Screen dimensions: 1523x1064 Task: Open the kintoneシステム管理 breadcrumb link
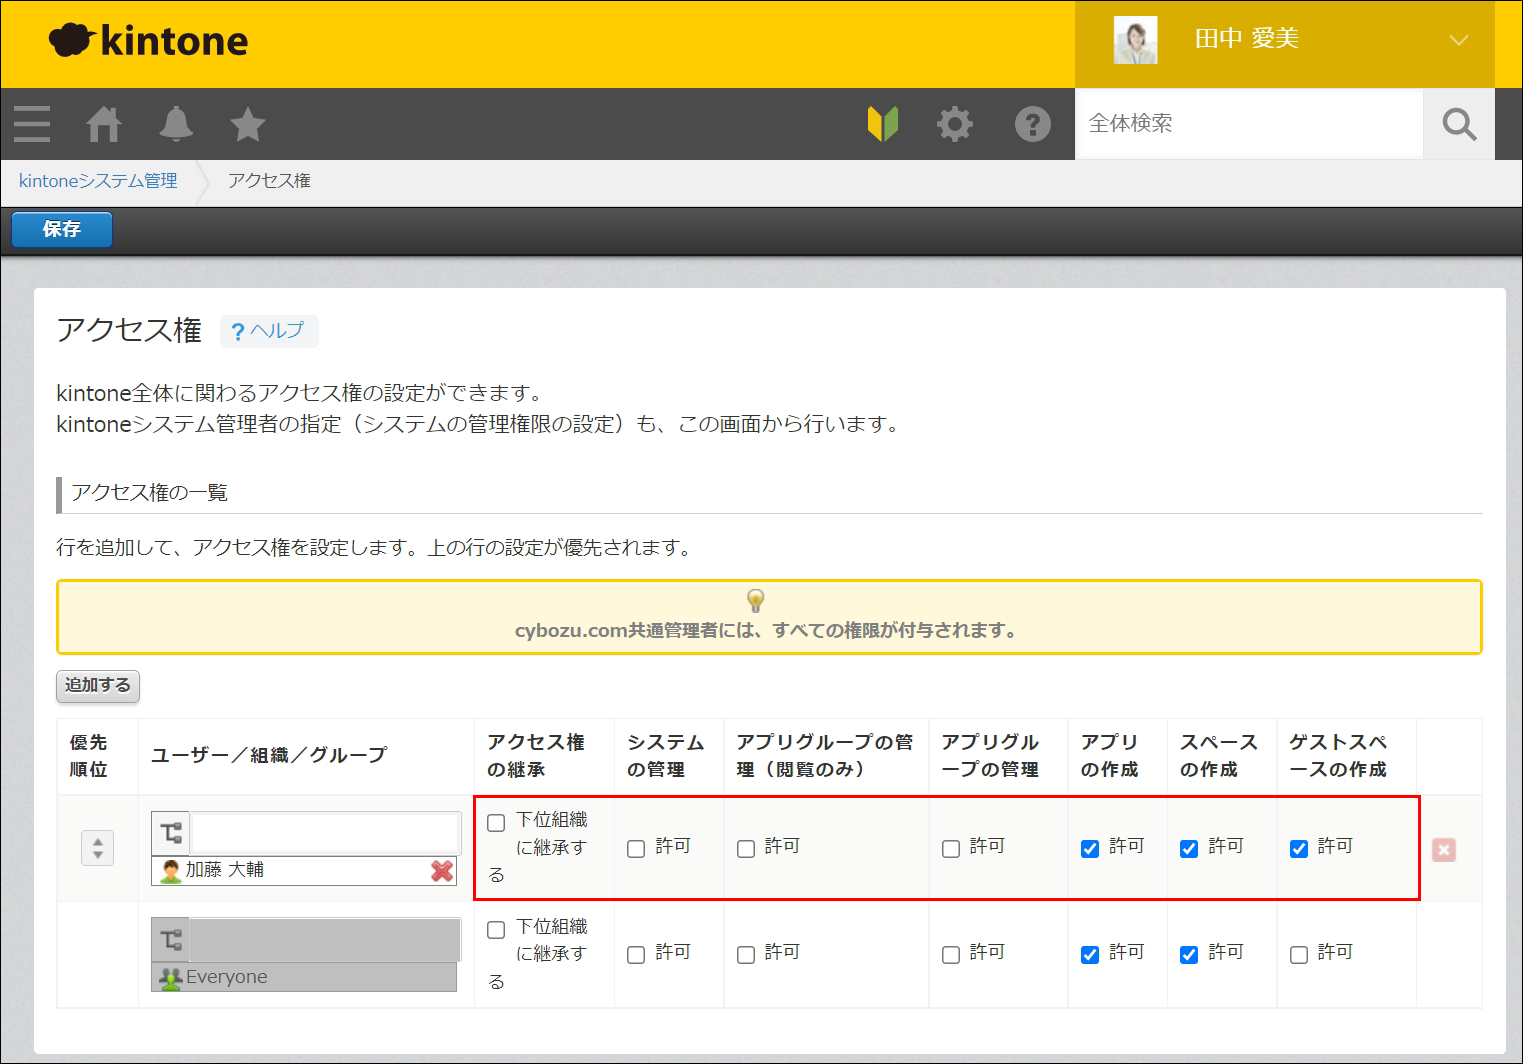(98, 181)
